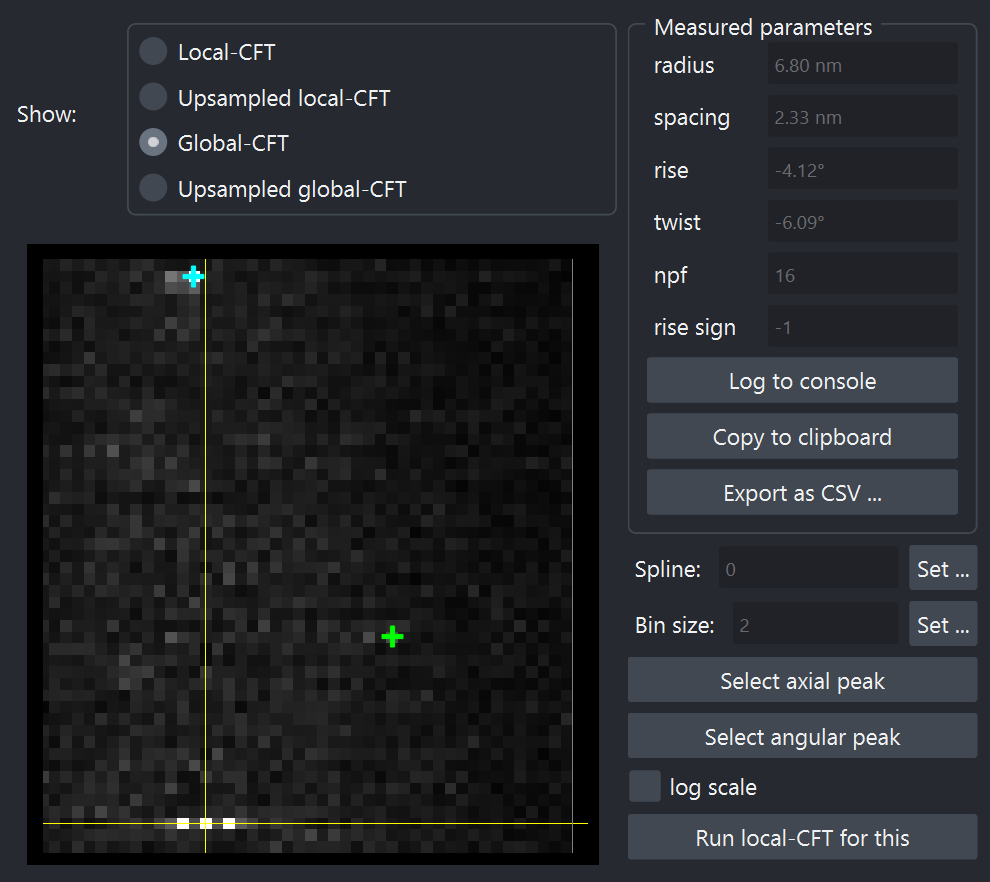The image size is (990, 882).
Task: Click the twist value field
Action: pyautogui.click(x=862, y=222)
